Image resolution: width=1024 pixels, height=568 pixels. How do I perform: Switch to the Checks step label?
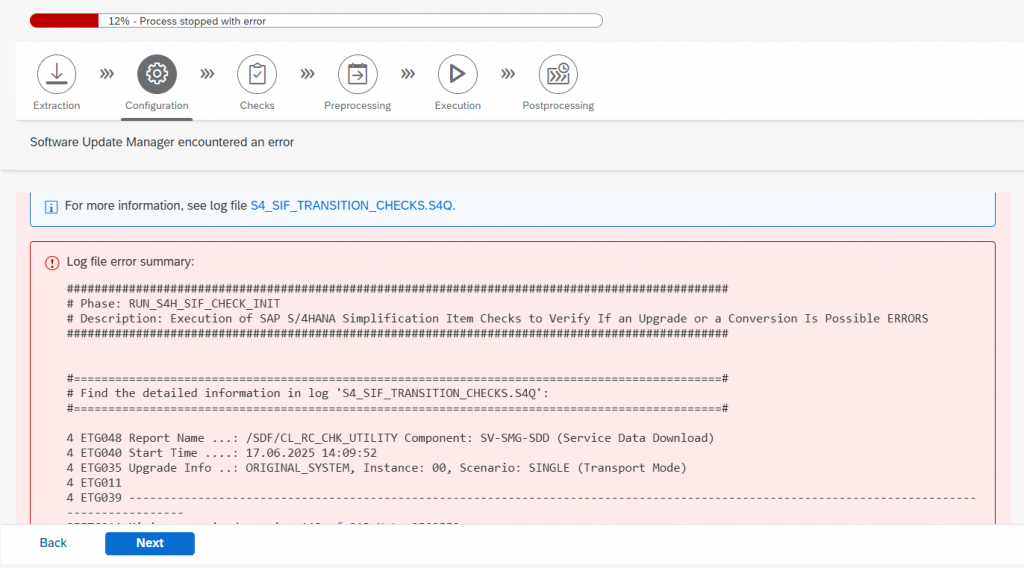pos(257,106)
